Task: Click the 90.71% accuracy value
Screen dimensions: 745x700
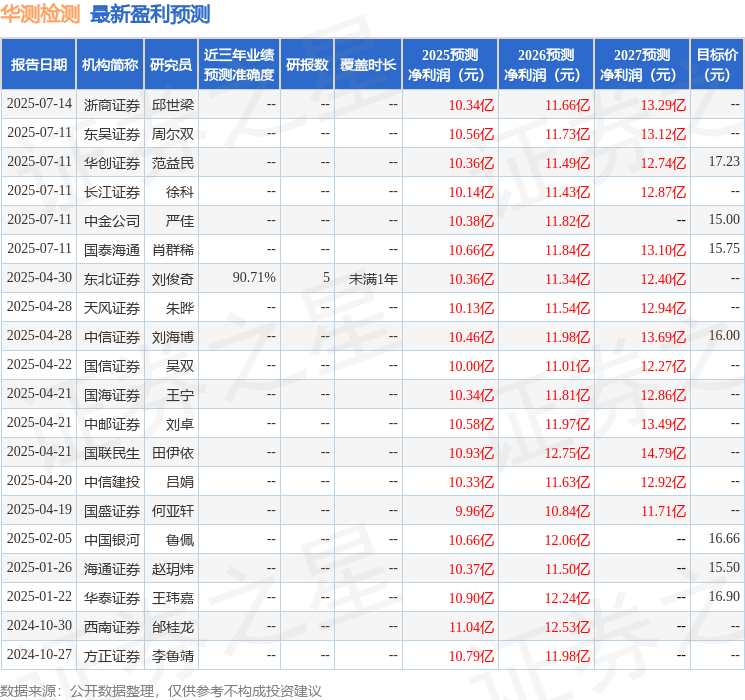Action: (x=254, y=278)
